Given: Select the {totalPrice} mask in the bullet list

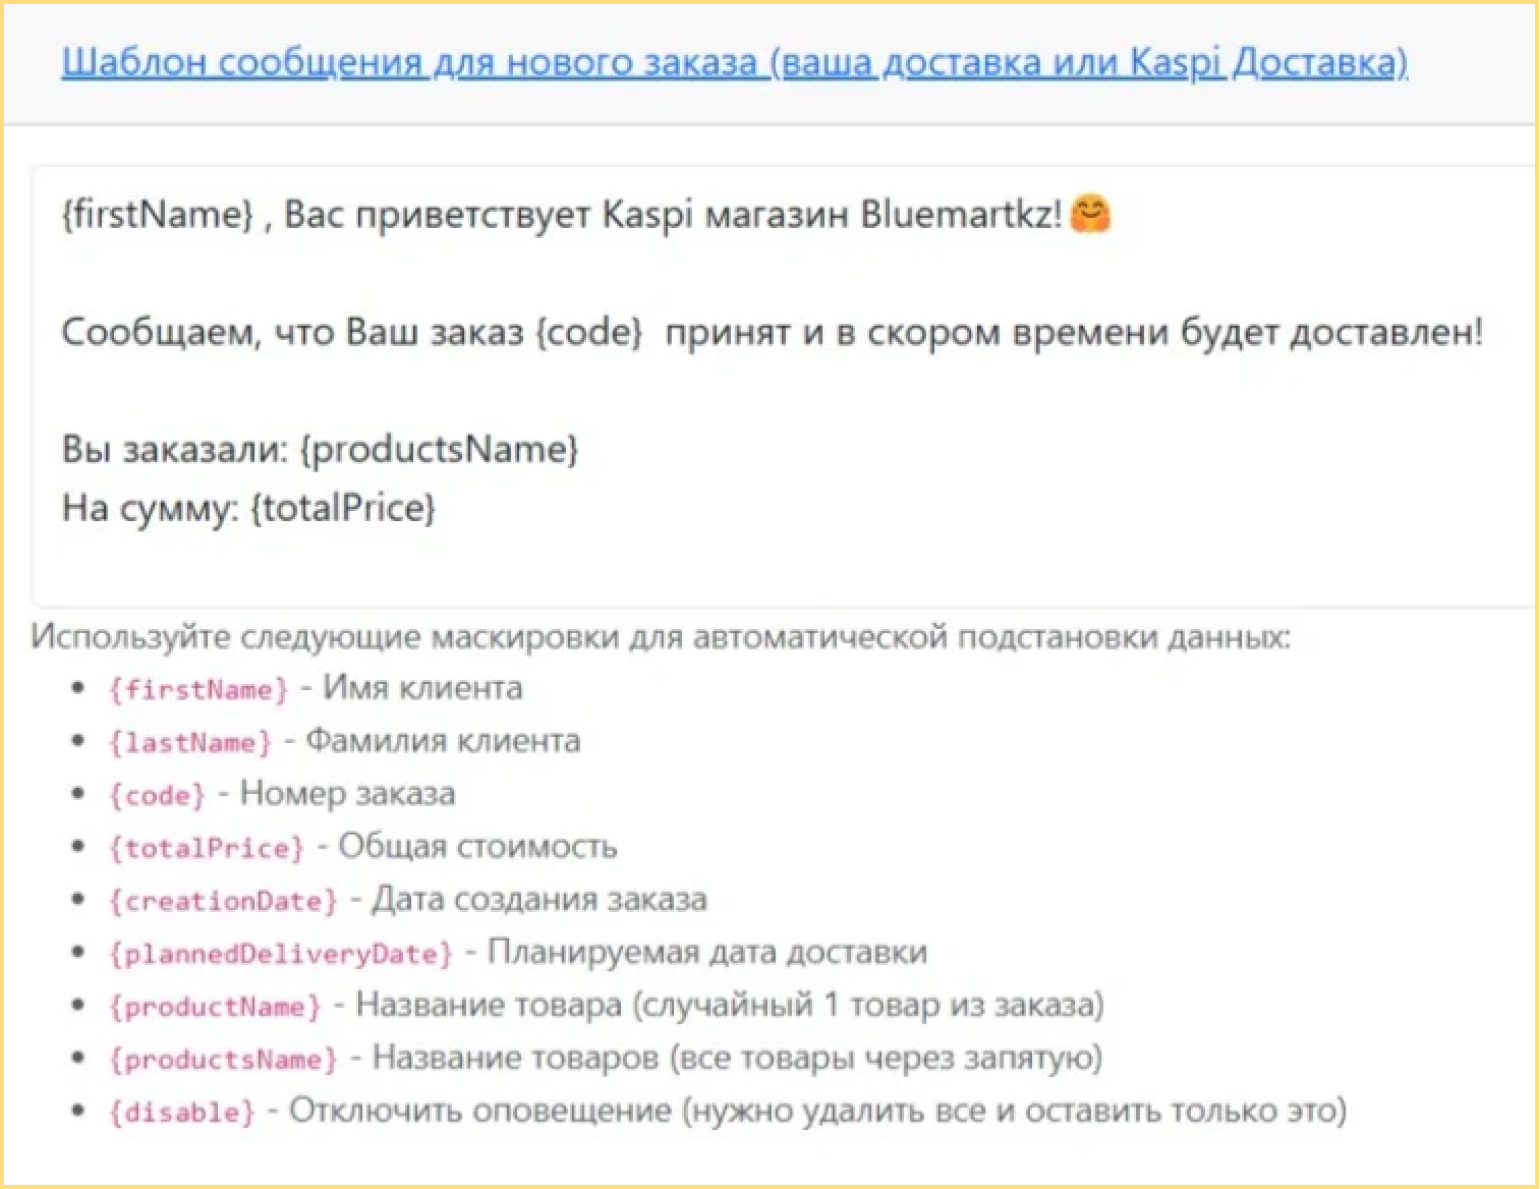Looking at the screenshot, I should pyautogui.click(x=206, y=849).
